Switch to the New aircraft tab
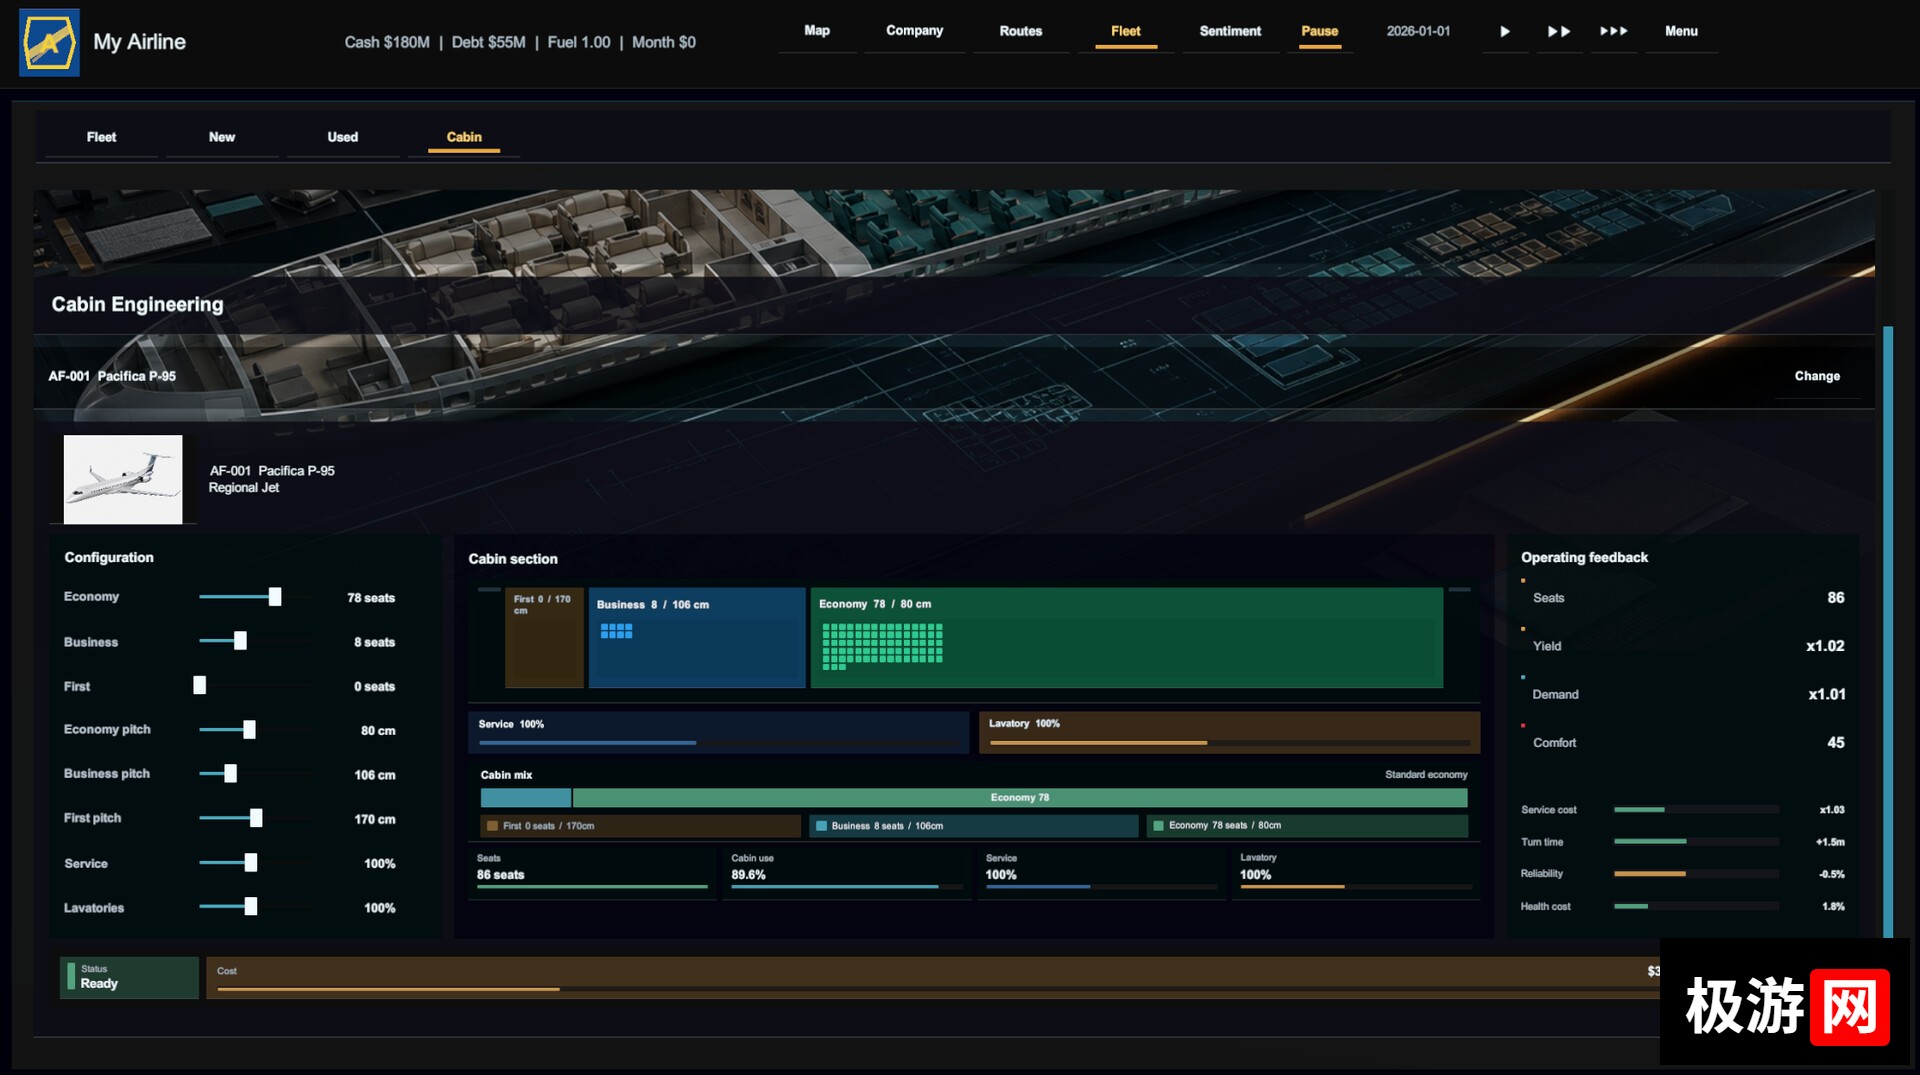Image resolution: width=1920 pixels, height=1075 pixels. pyautogui.click(x=222, y=137)
